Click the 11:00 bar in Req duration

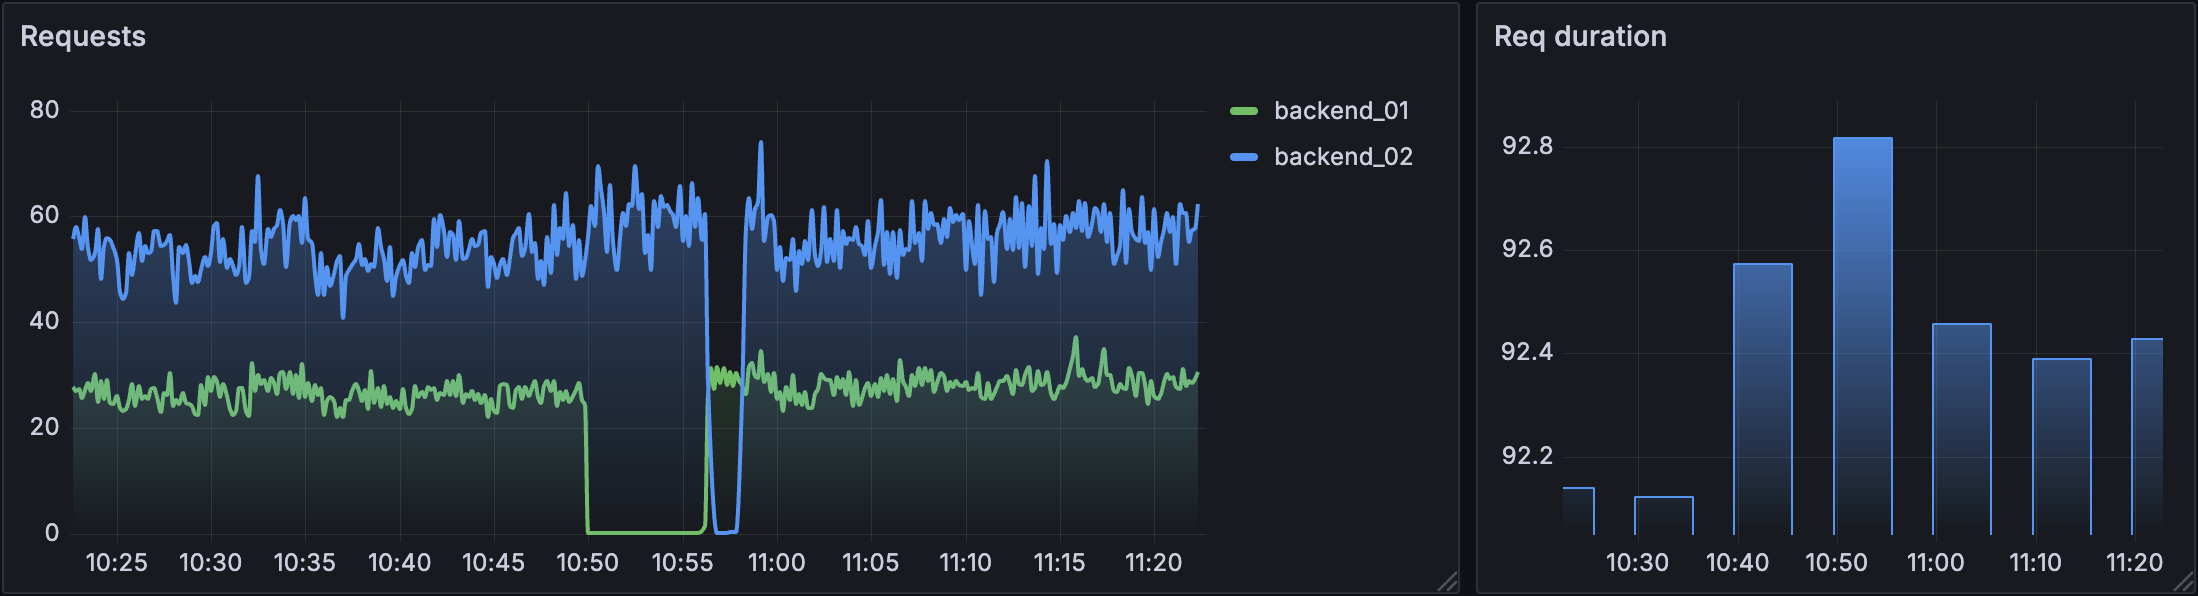1961,428
